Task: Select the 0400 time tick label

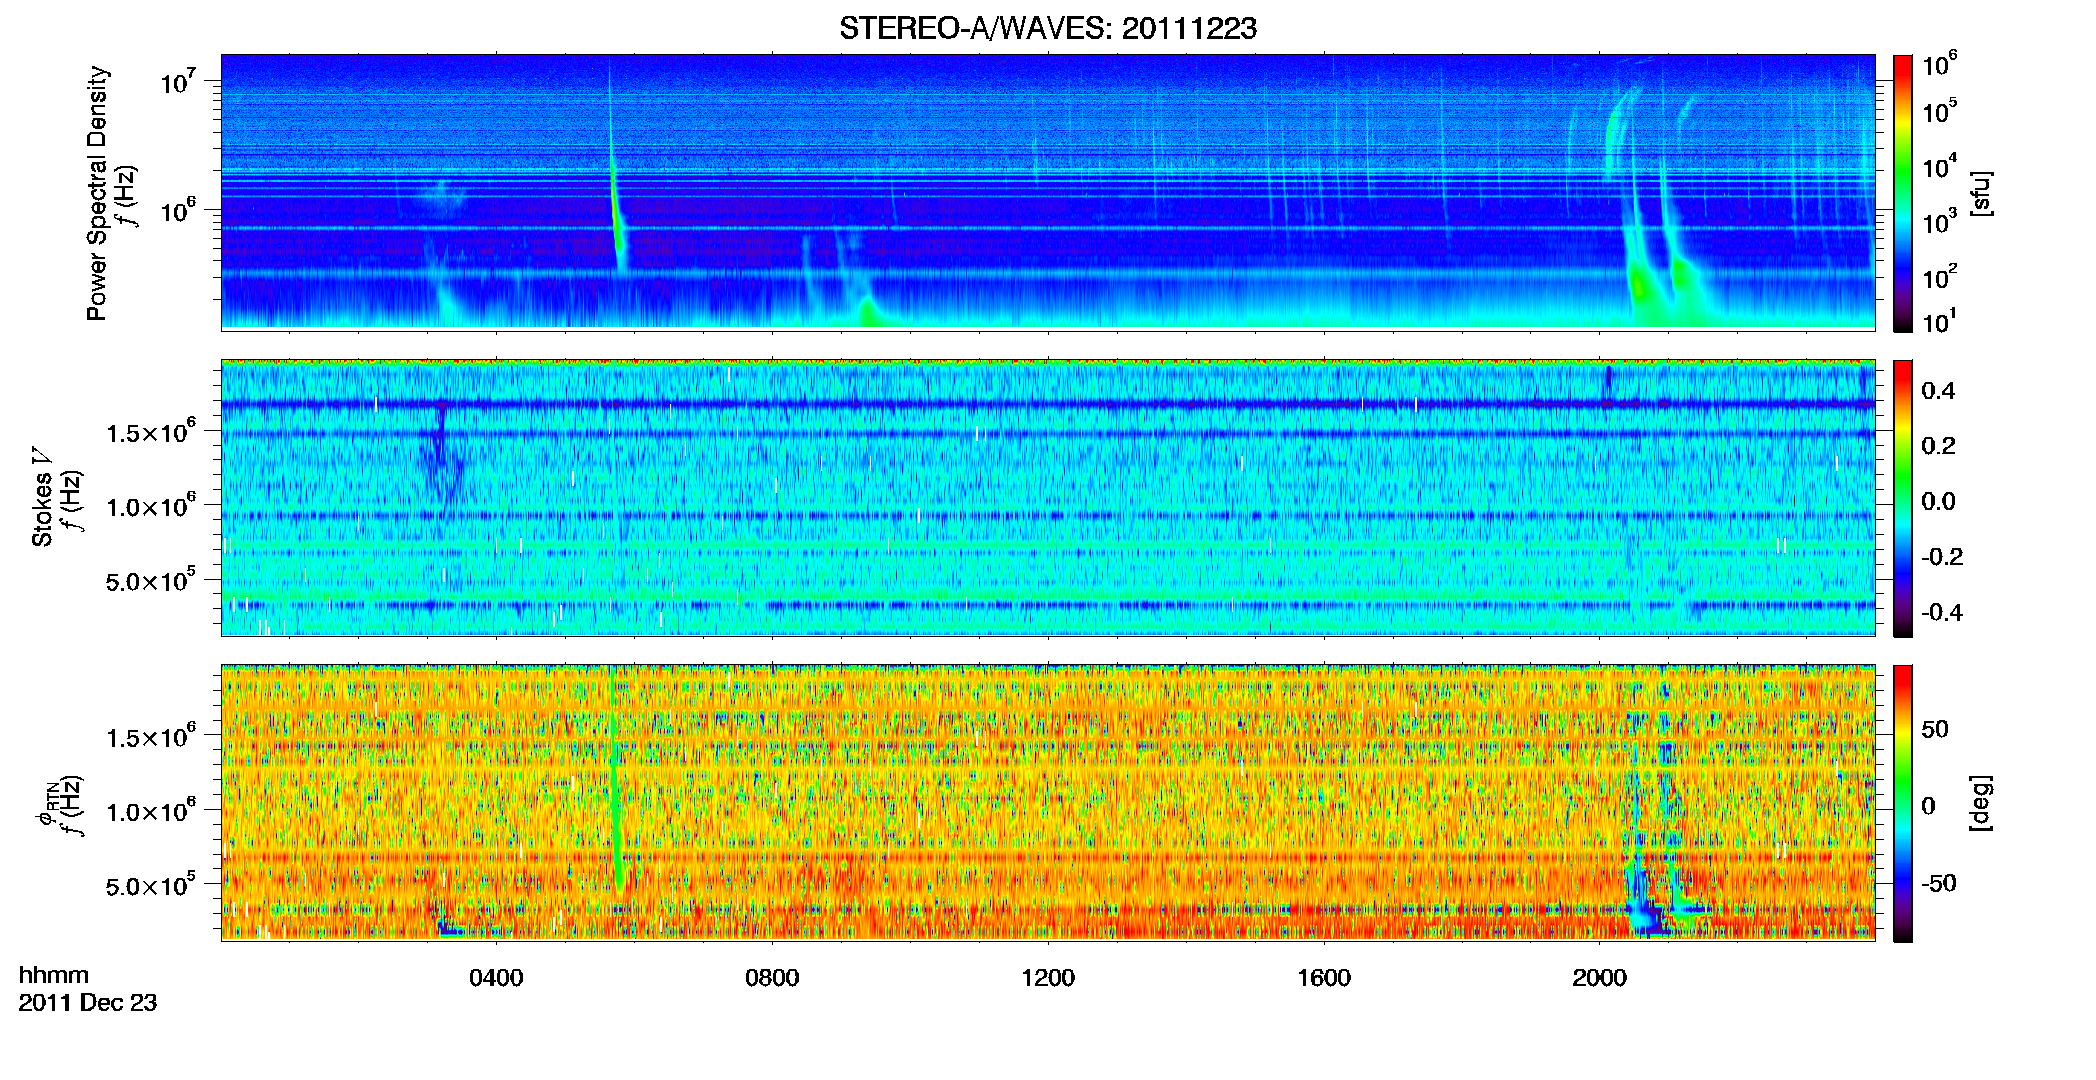Action: pos(496,978)
